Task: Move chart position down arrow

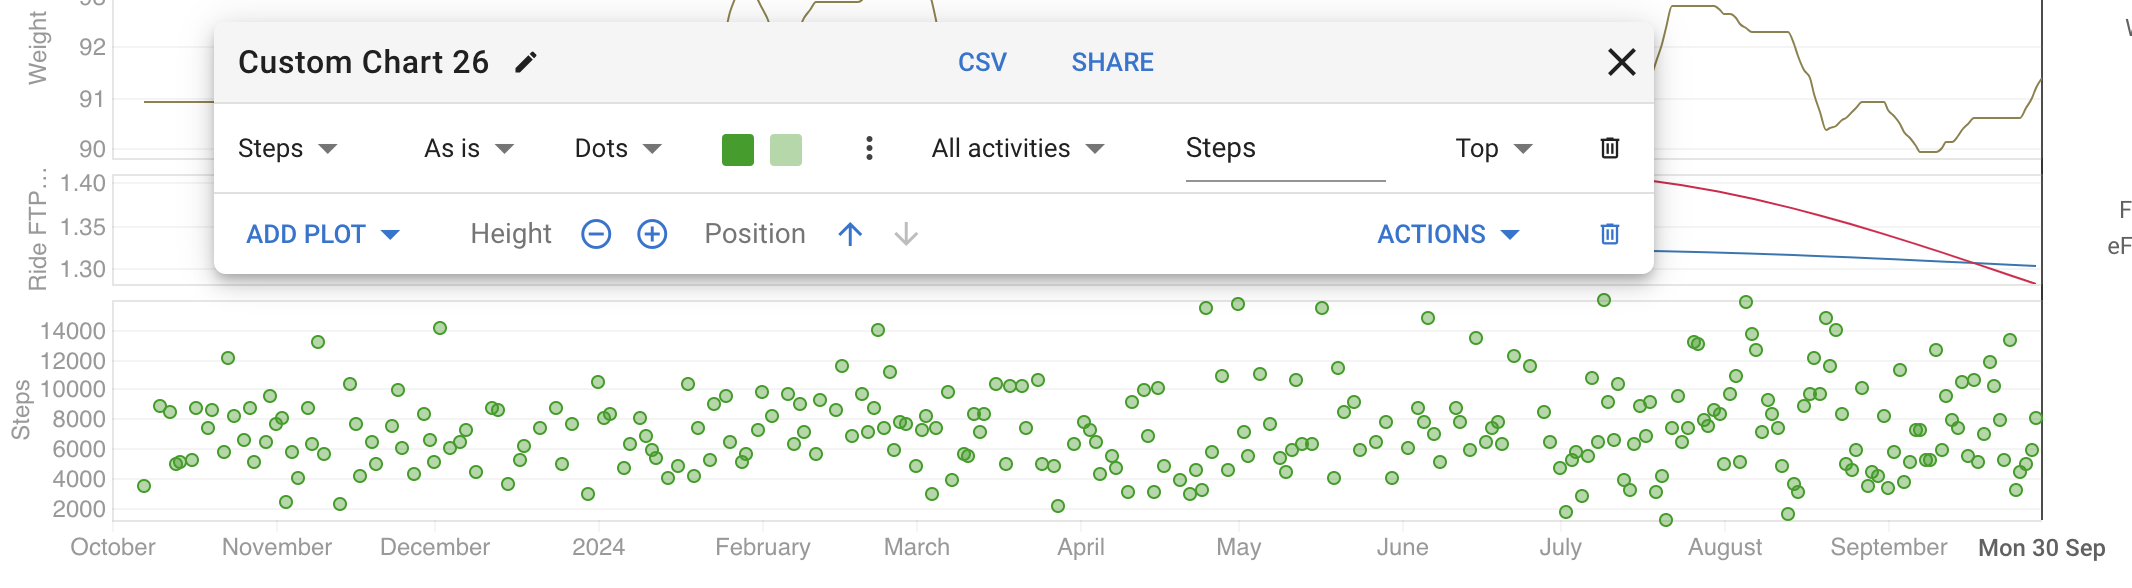Action: (x=906, y=234)
